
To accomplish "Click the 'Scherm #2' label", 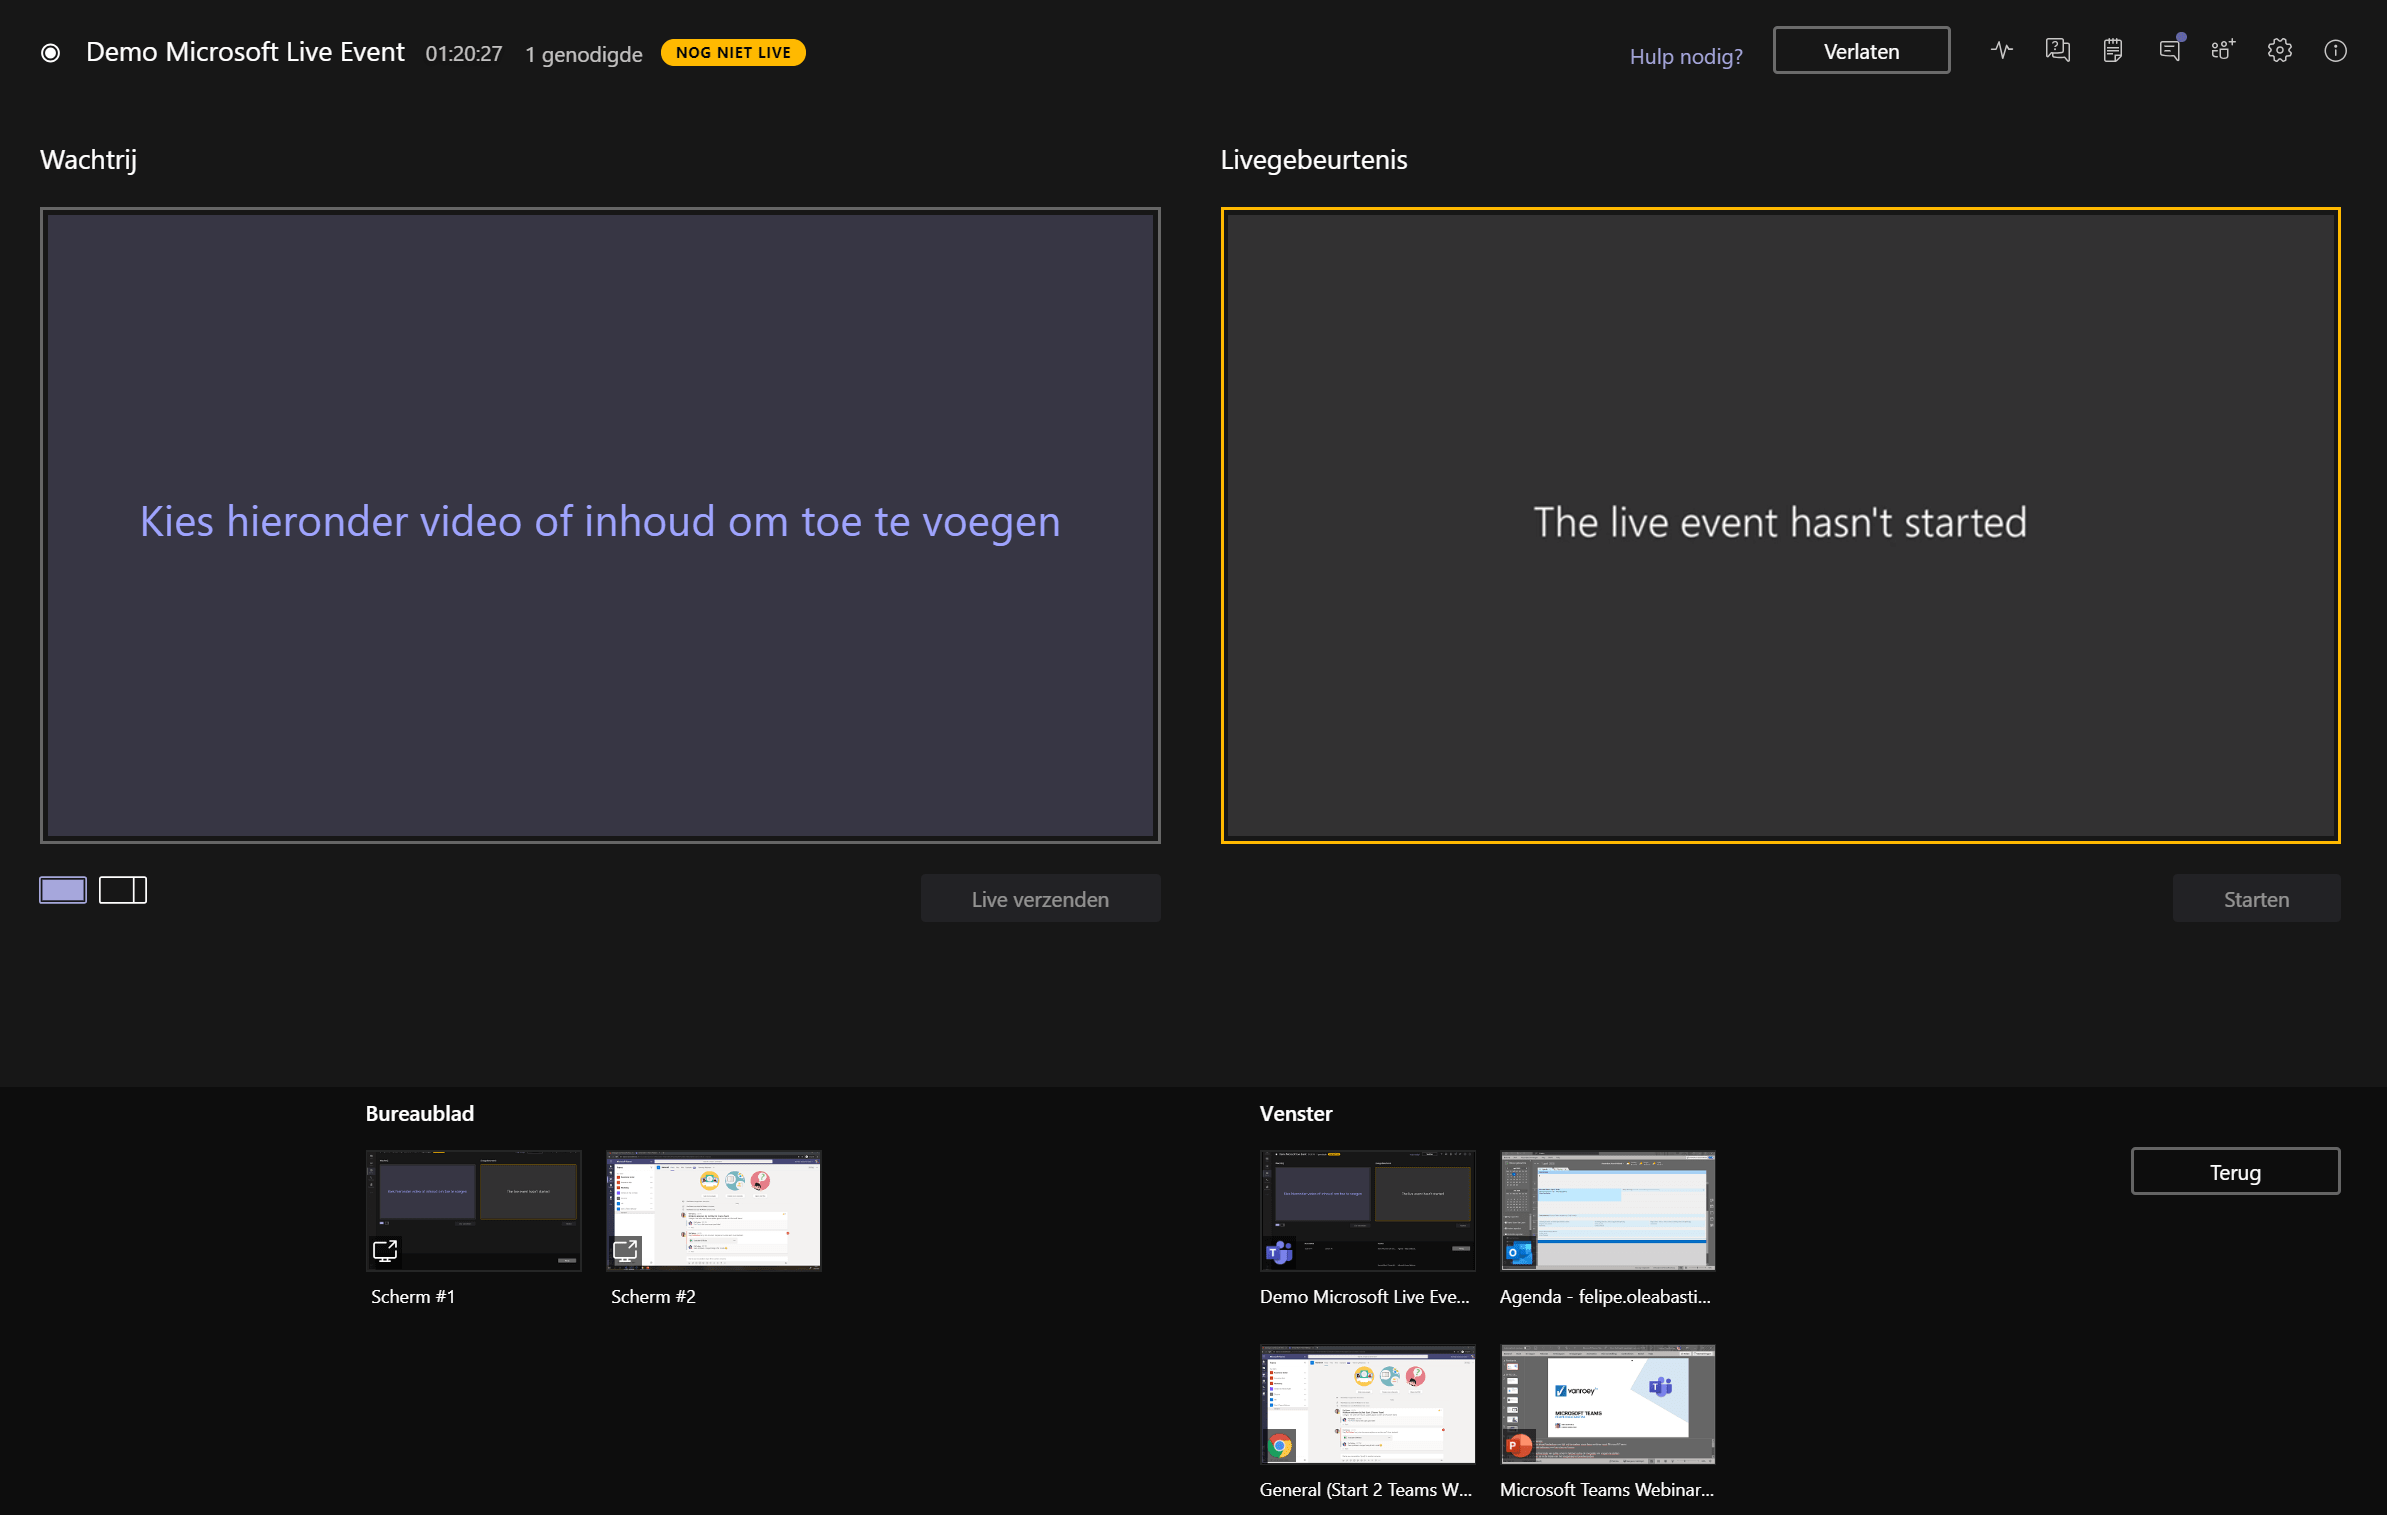I will coord(653,1296).
